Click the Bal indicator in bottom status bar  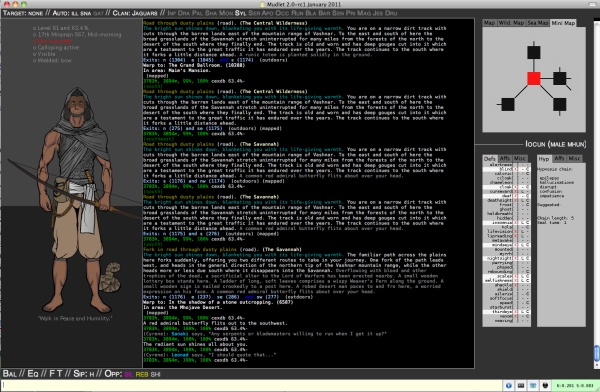pyautogui.click(x=10, y=374)
